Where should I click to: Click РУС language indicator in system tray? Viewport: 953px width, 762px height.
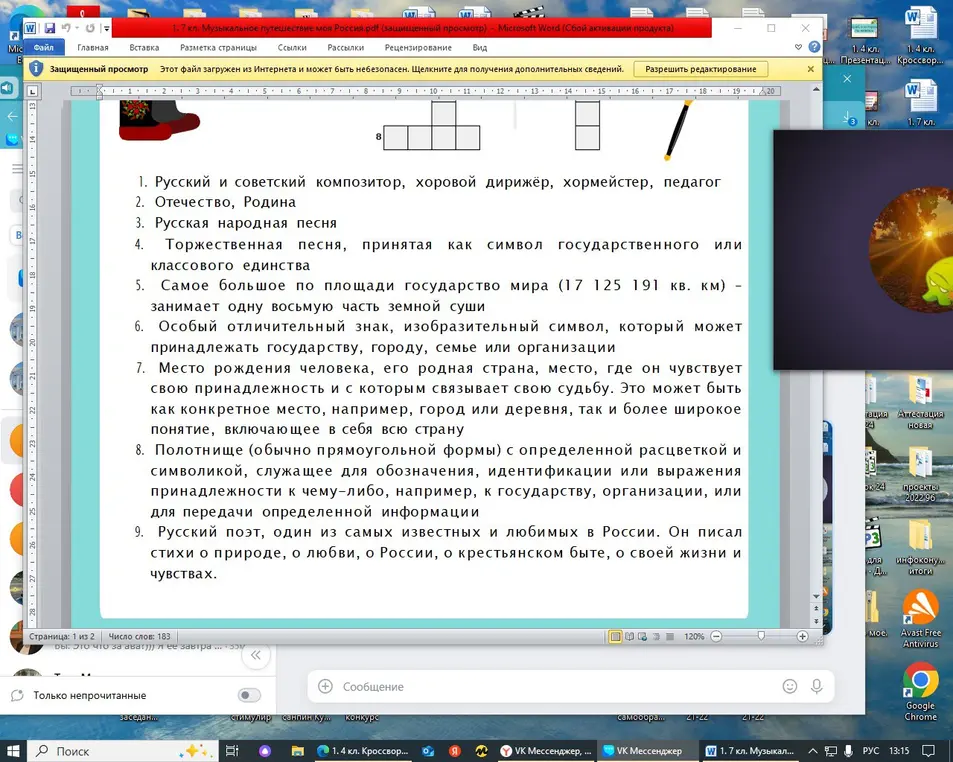click(871, 751)
